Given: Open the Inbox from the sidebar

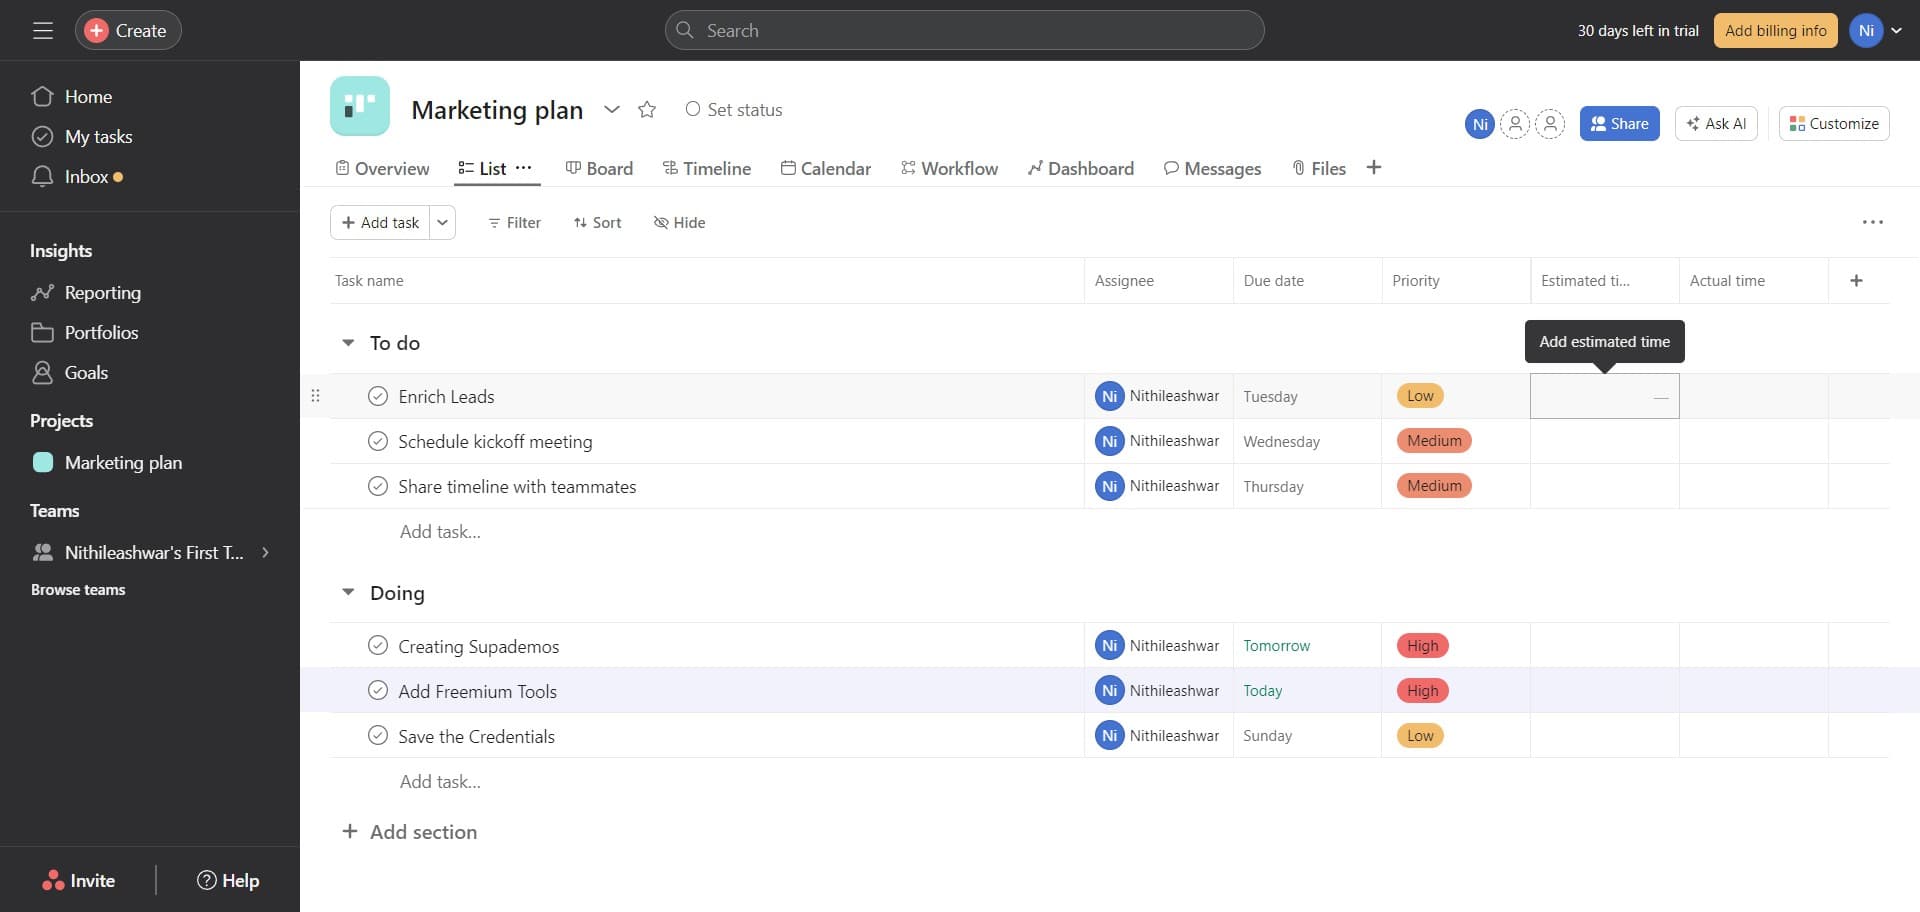Looking at the screenshot, I should point(89,176).
